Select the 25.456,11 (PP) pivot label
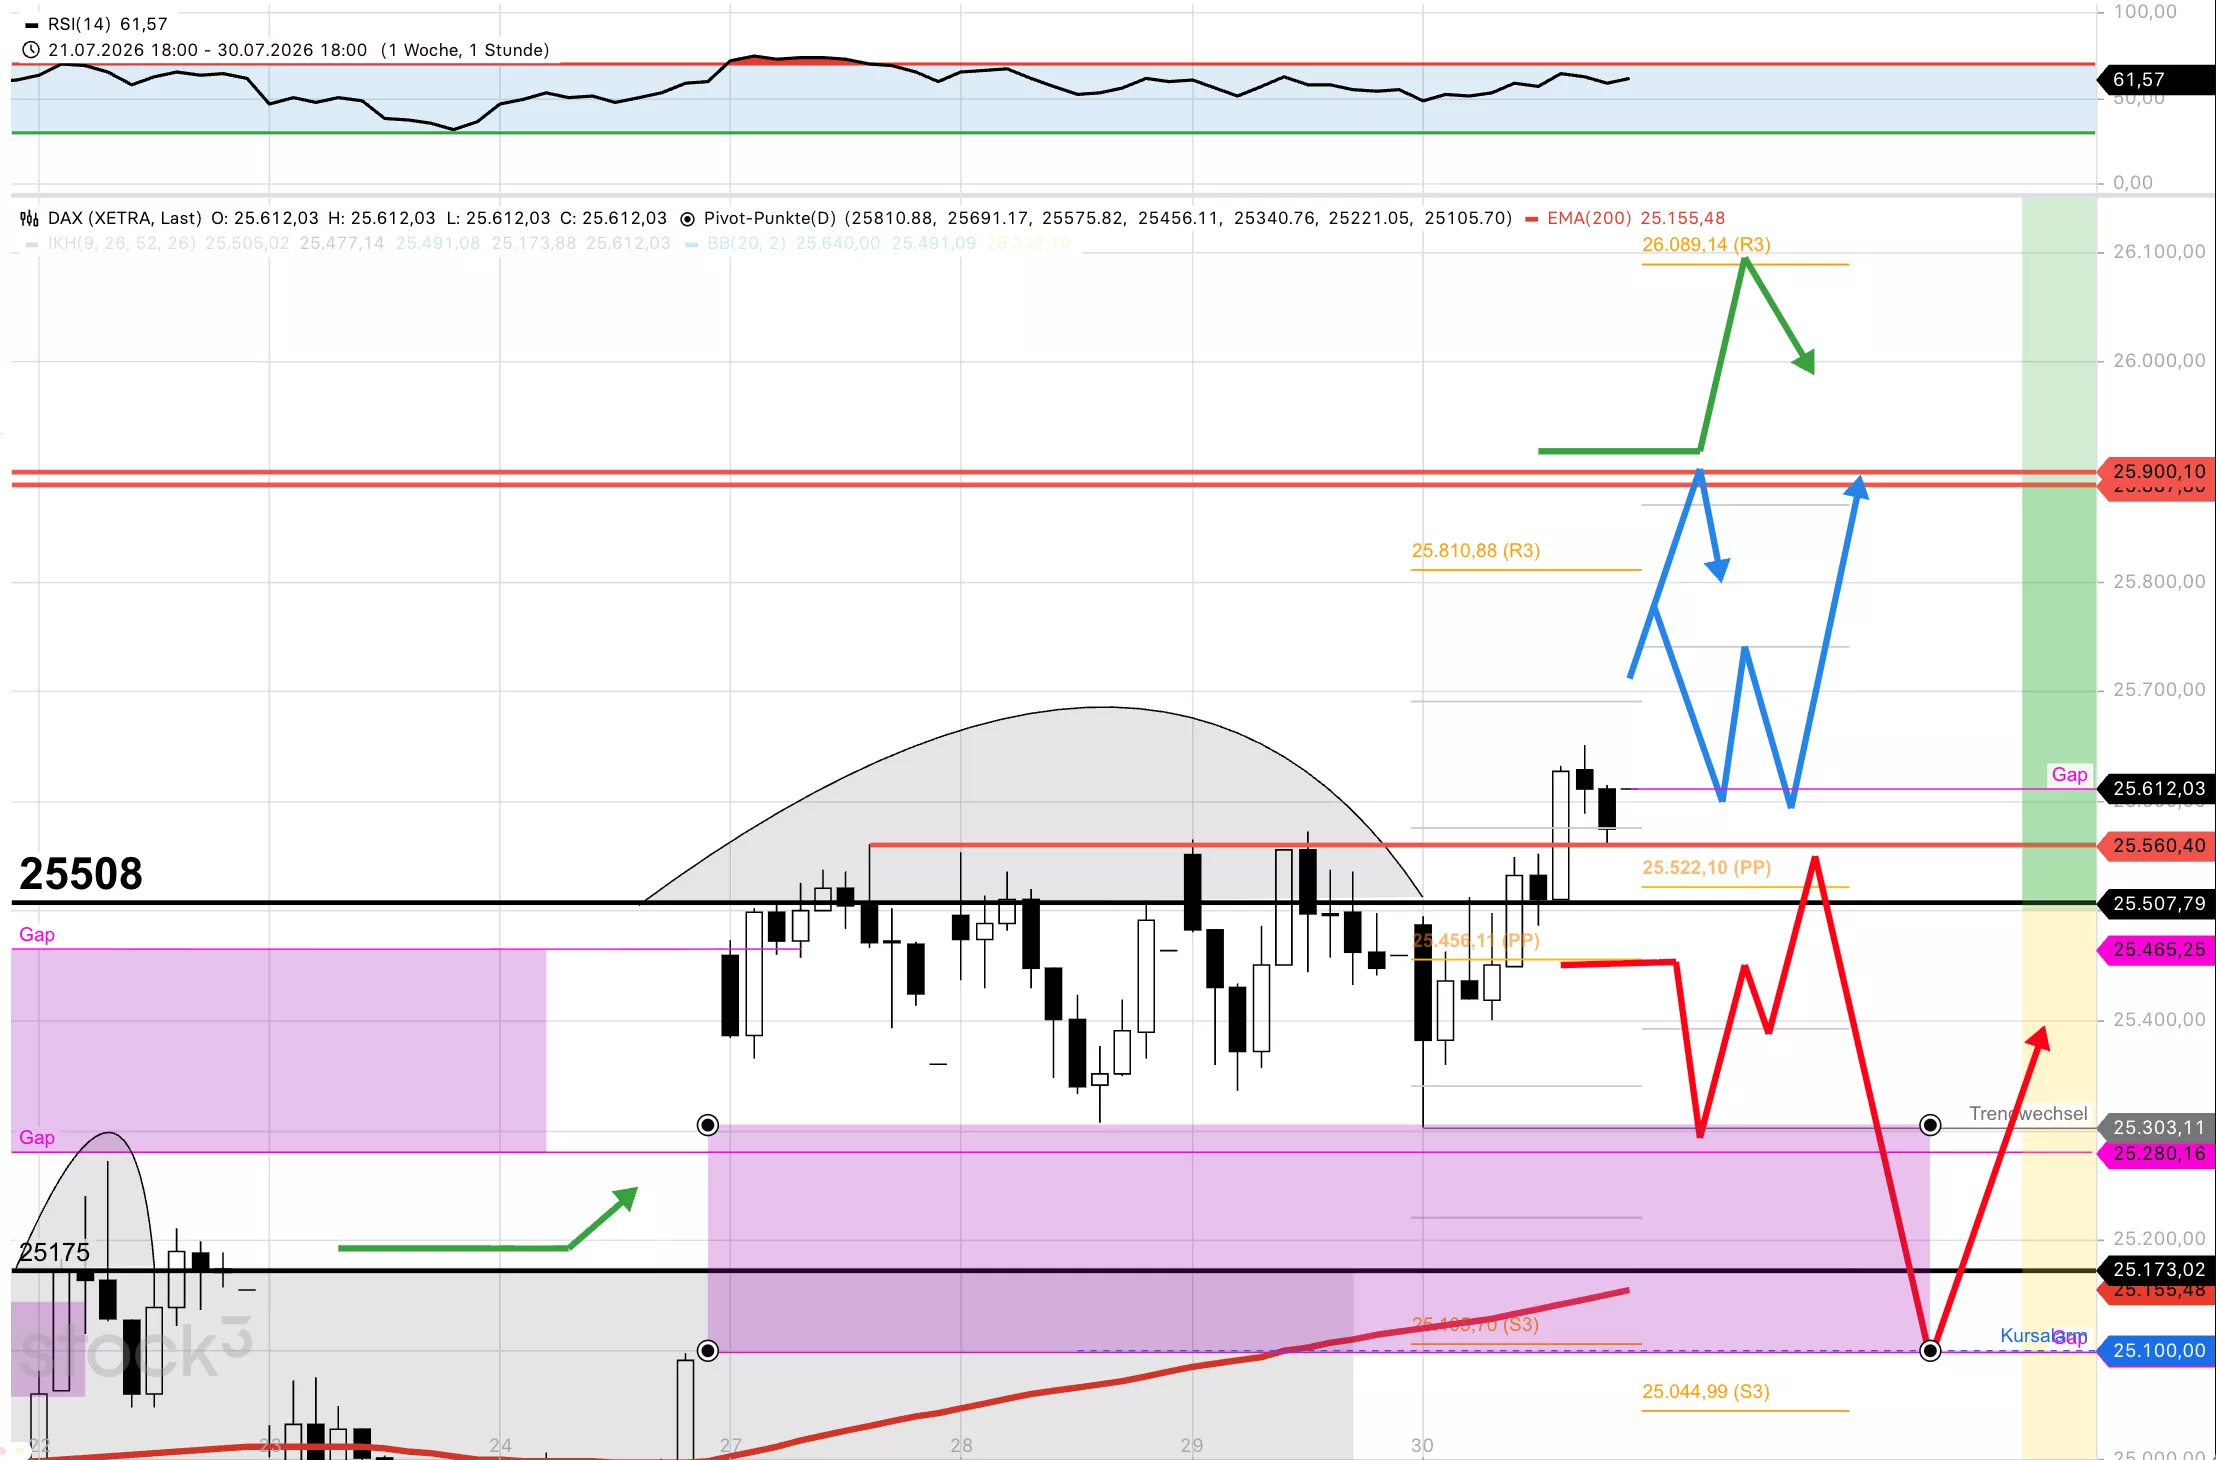This screenshot has height=1460, width=2216. pos(1476,940)
